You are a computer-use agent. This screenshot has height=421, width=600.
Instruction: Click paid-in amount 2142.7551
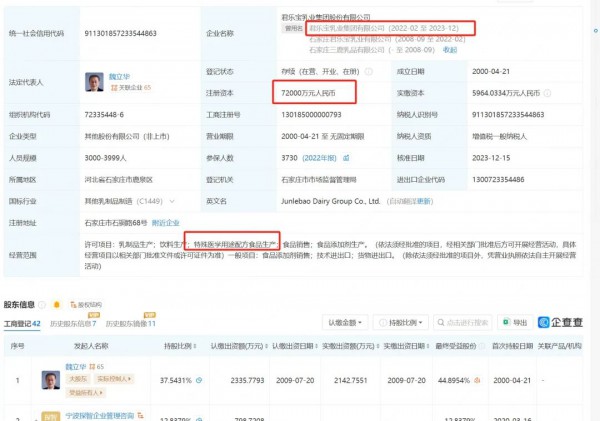point(351,380)
